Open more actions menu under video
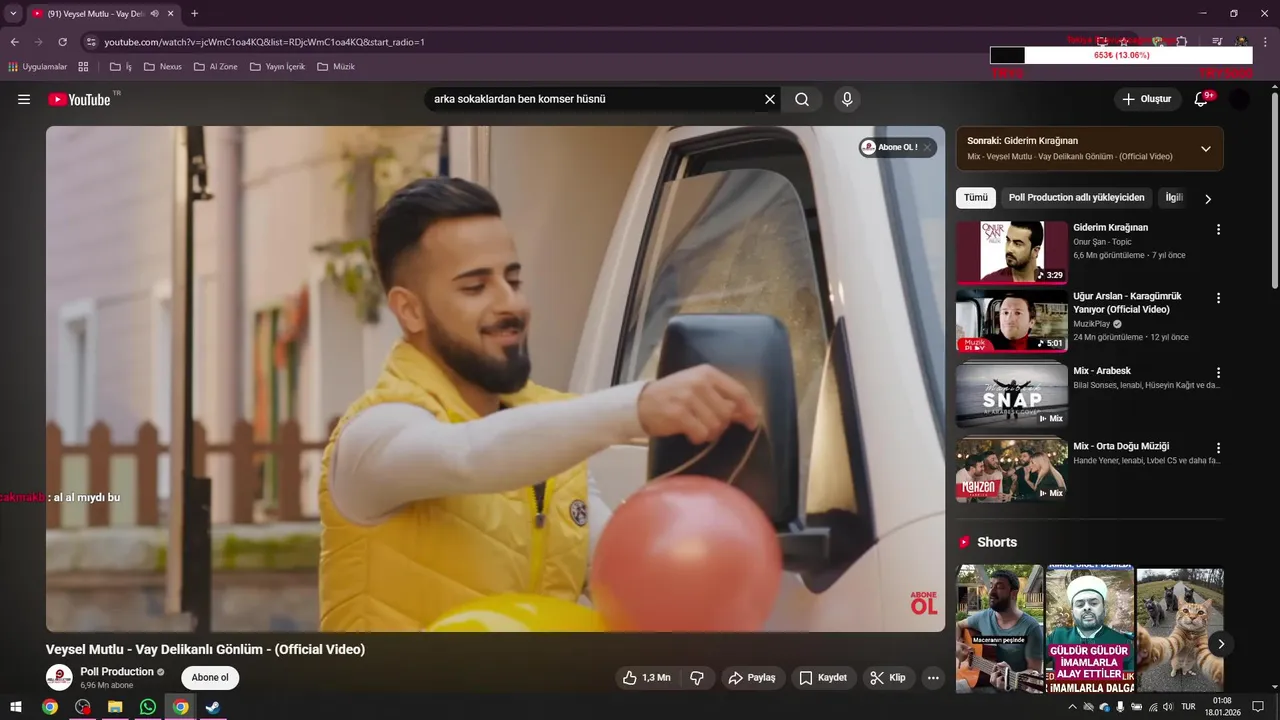This screenshot has width=1280, height=720. (x=933, y=678)
